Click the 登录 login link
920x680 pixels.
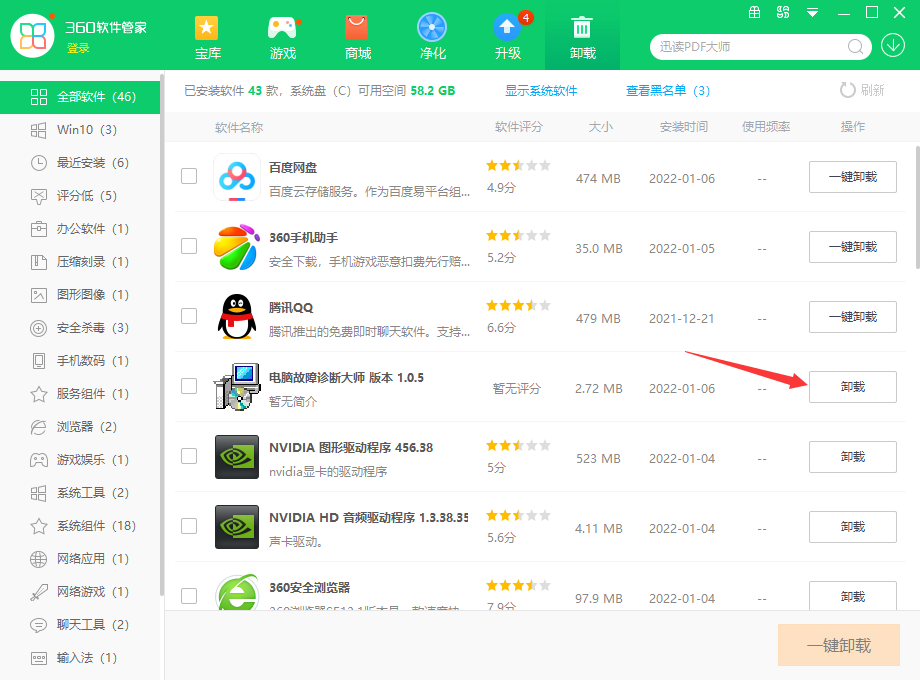click(x=78, y=48)
